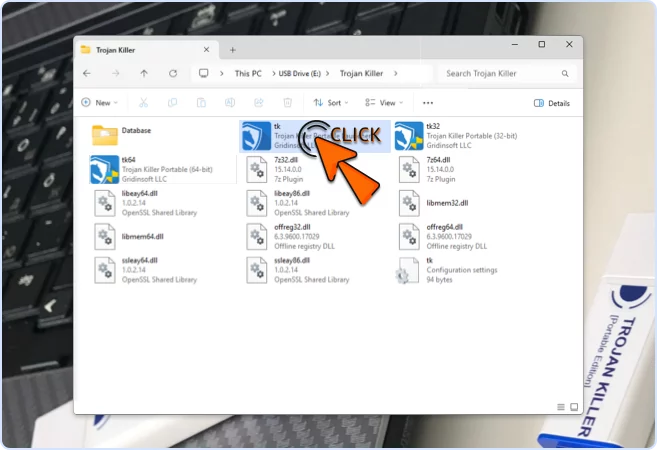Image resolution: width=657 pixels, height=450 pixels.
Task: Click the Database folder name
Action: pos(136,130)
